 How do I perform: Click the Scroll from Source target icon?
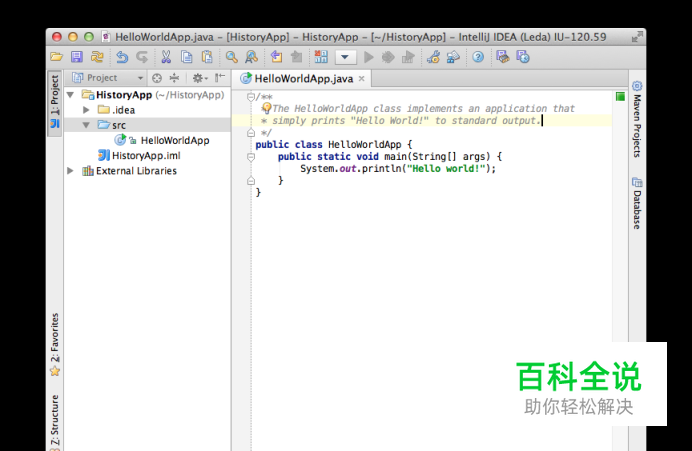point(157,78)
